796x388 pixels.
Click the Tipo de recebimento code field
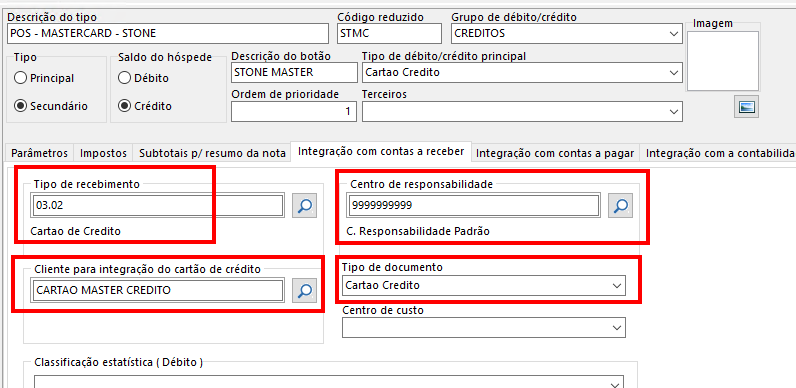pyautogui.click(x=157, y=206)
